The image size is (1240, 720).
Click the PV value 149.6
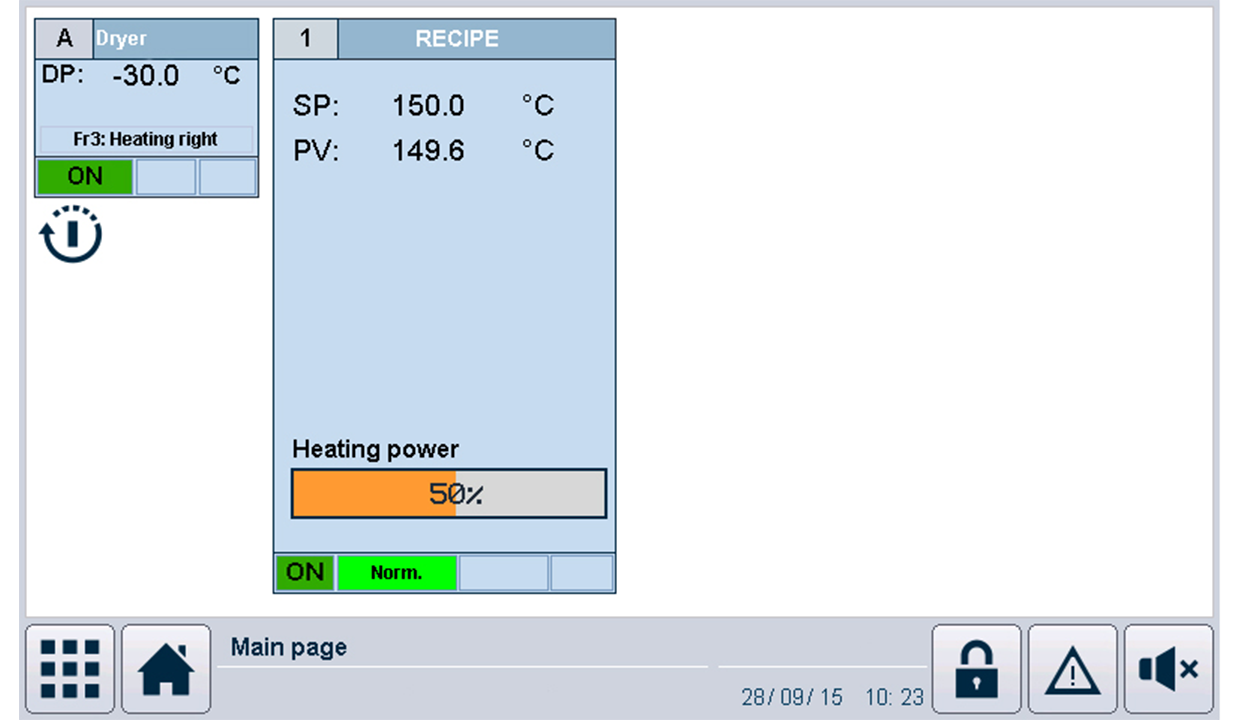tap(428, 151)
